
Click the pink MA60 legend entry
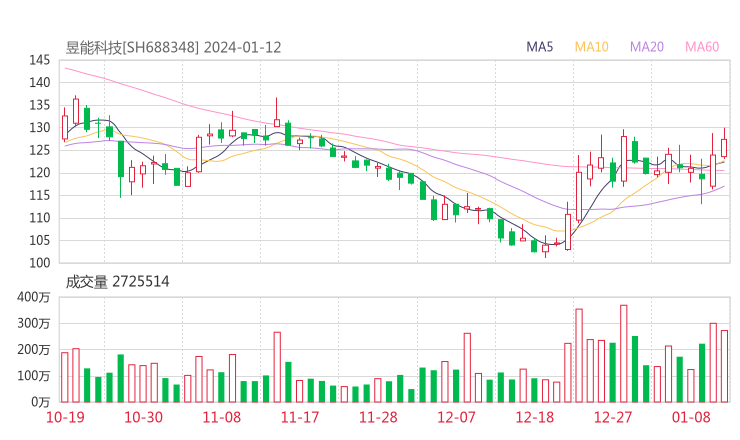point(702,47)
